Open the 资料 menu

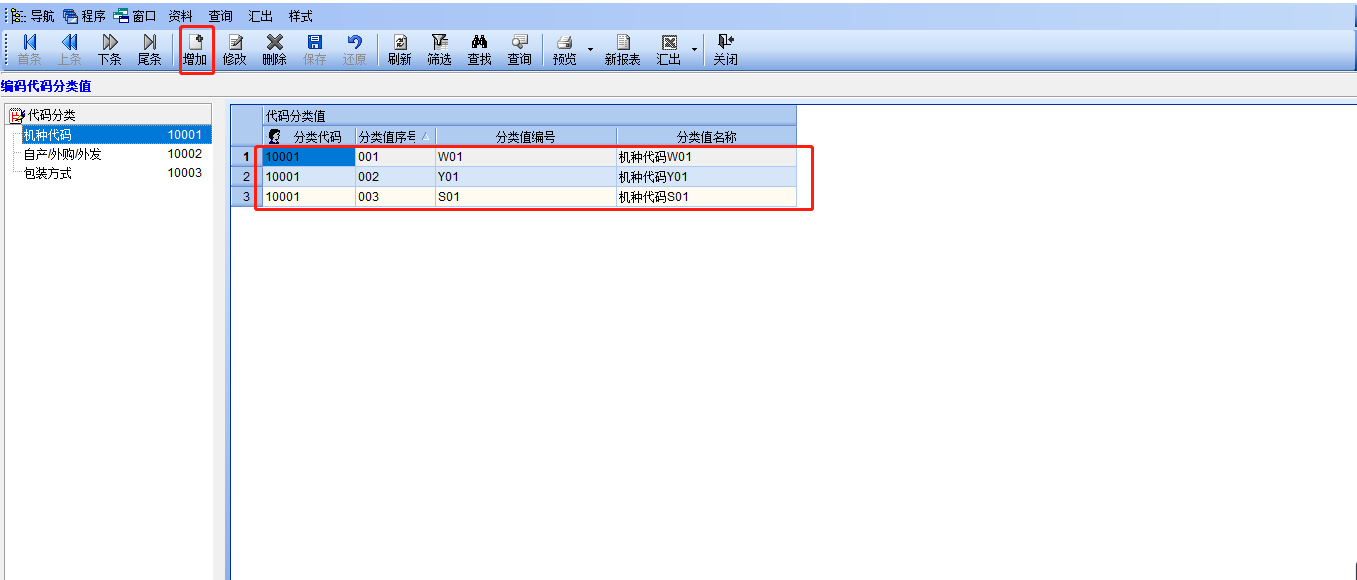pyautogui.click(x=181, y=16)
